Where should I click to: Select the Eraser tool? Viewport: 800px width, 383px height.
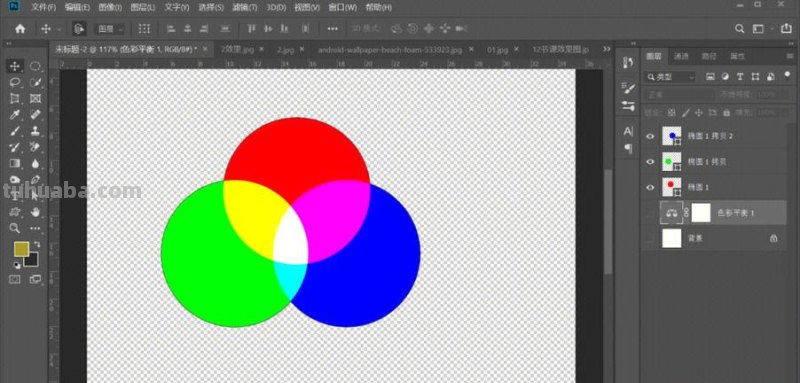point(35,147)
